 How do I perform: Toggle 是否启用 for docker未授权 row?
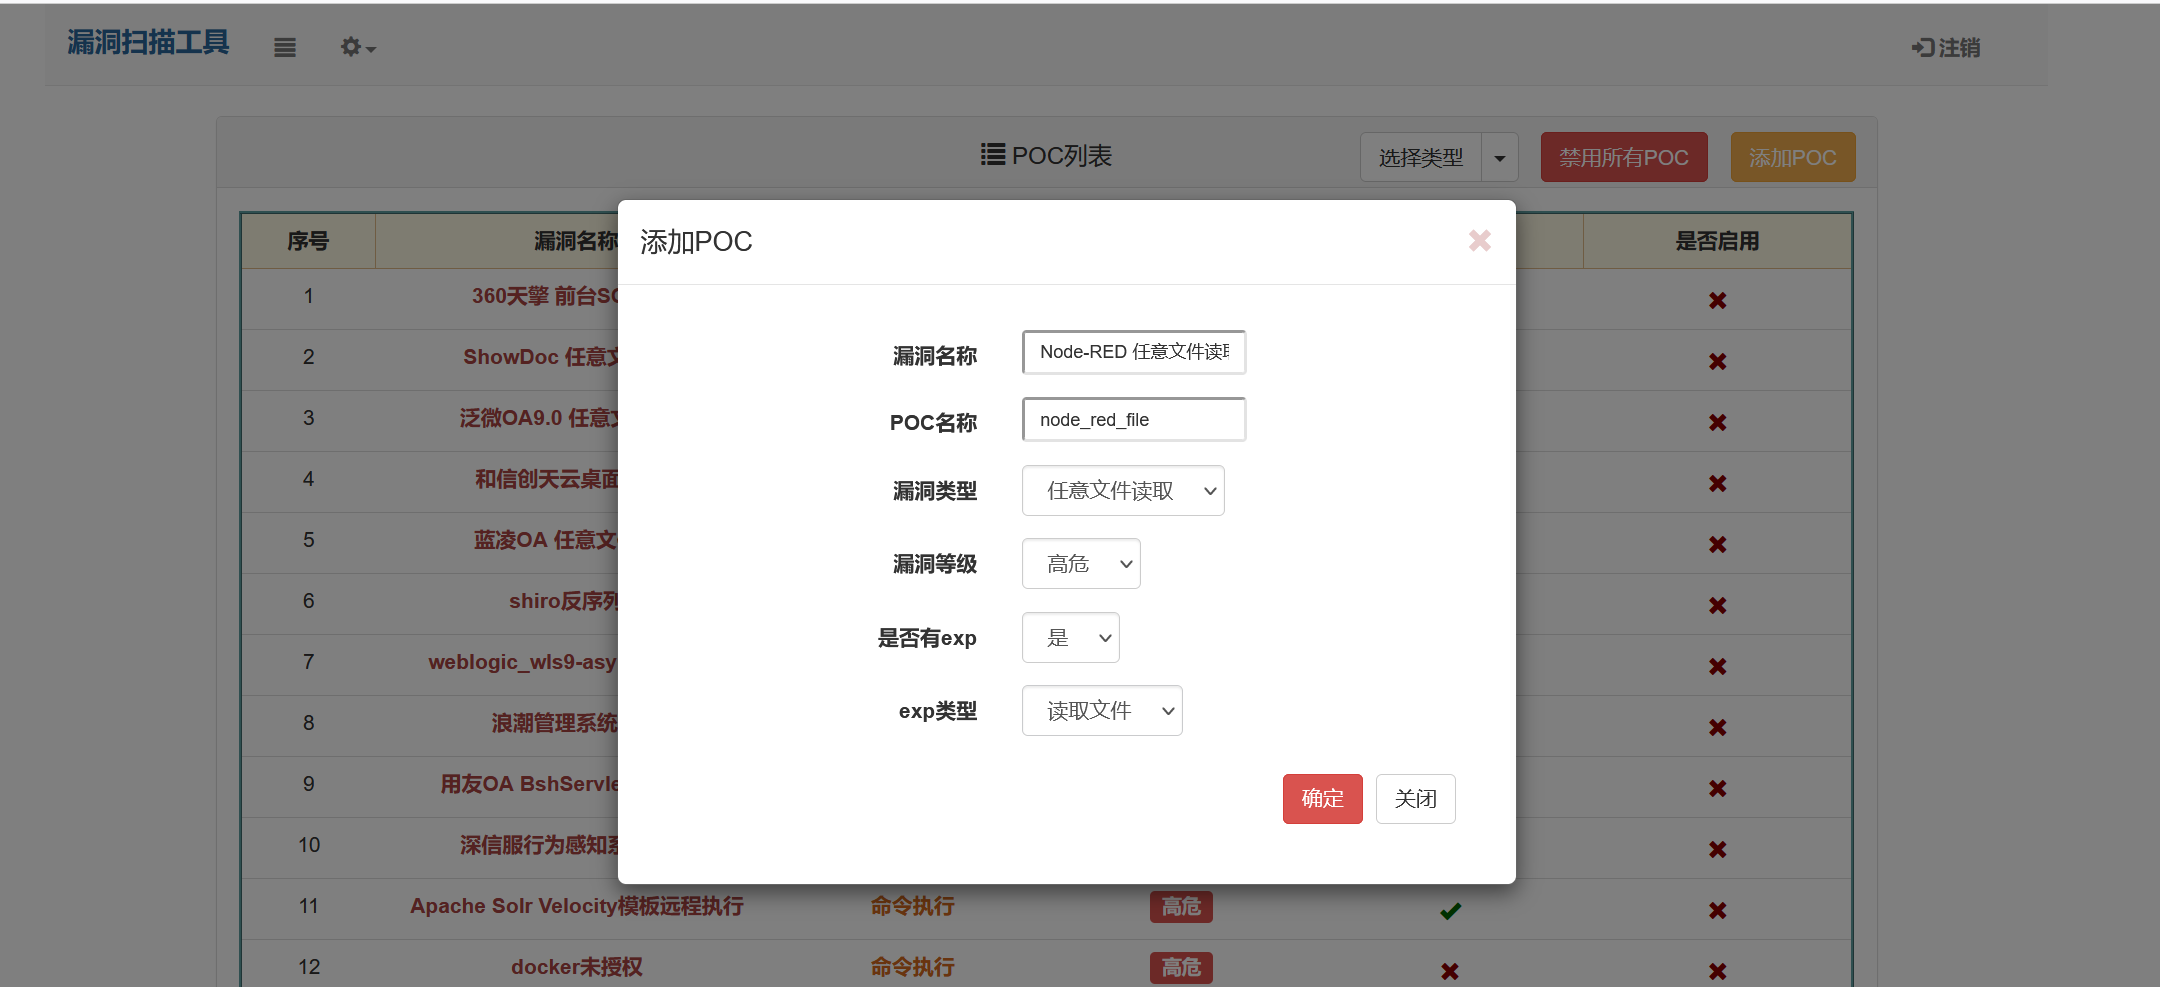(x=1717, y=971)
